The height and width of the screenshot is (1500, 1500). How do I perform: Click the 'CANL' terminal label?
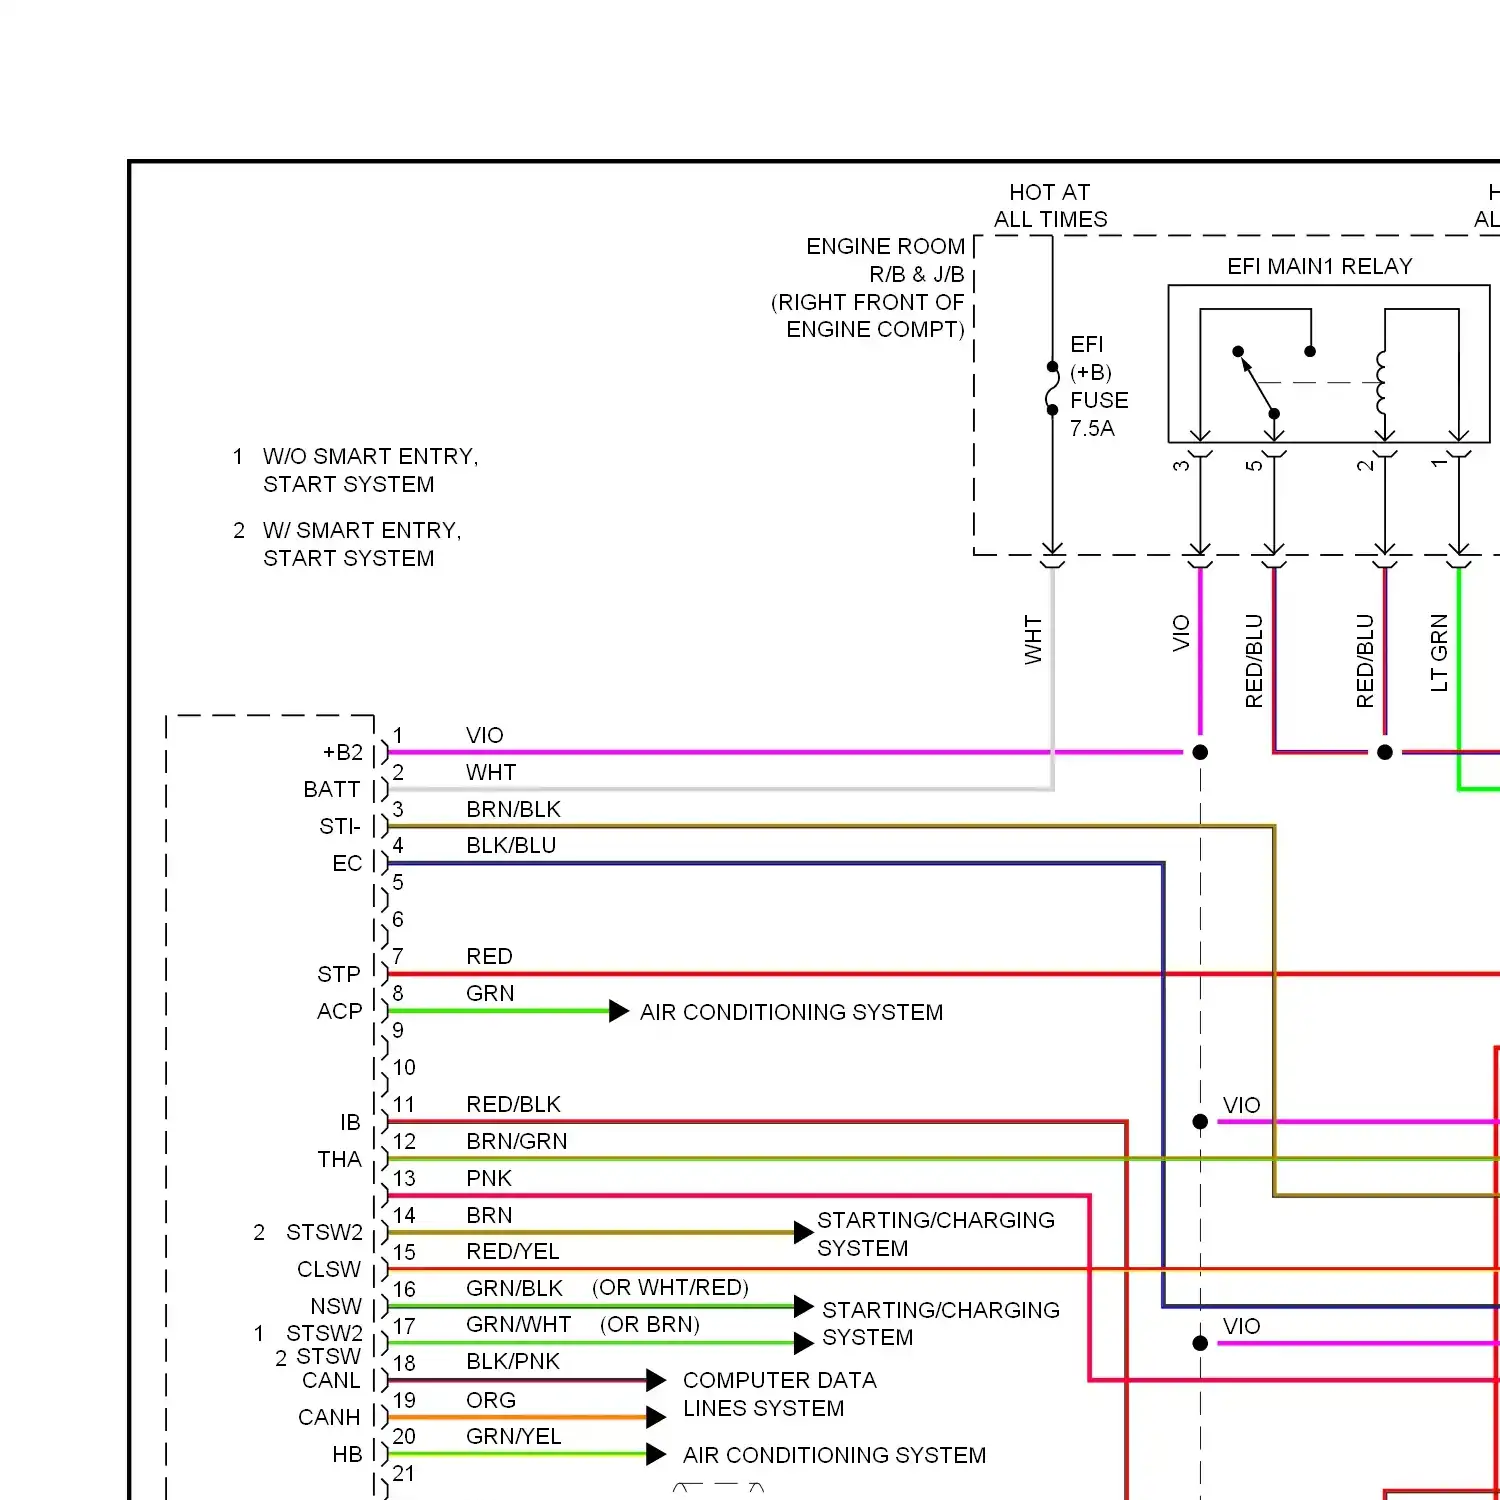coord(330,1380)
